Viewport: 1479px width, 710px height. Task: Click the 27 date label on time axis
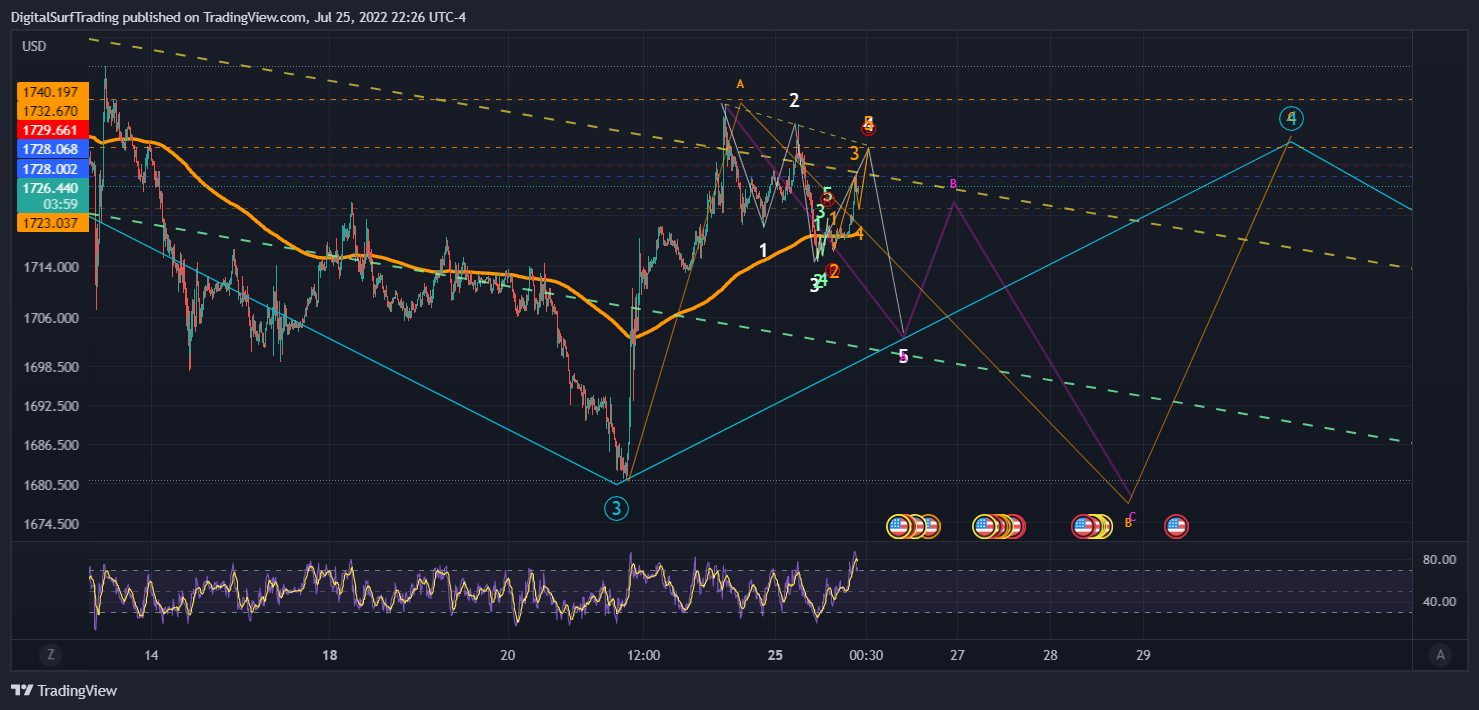pyautogui.click(x=957, y=656)
